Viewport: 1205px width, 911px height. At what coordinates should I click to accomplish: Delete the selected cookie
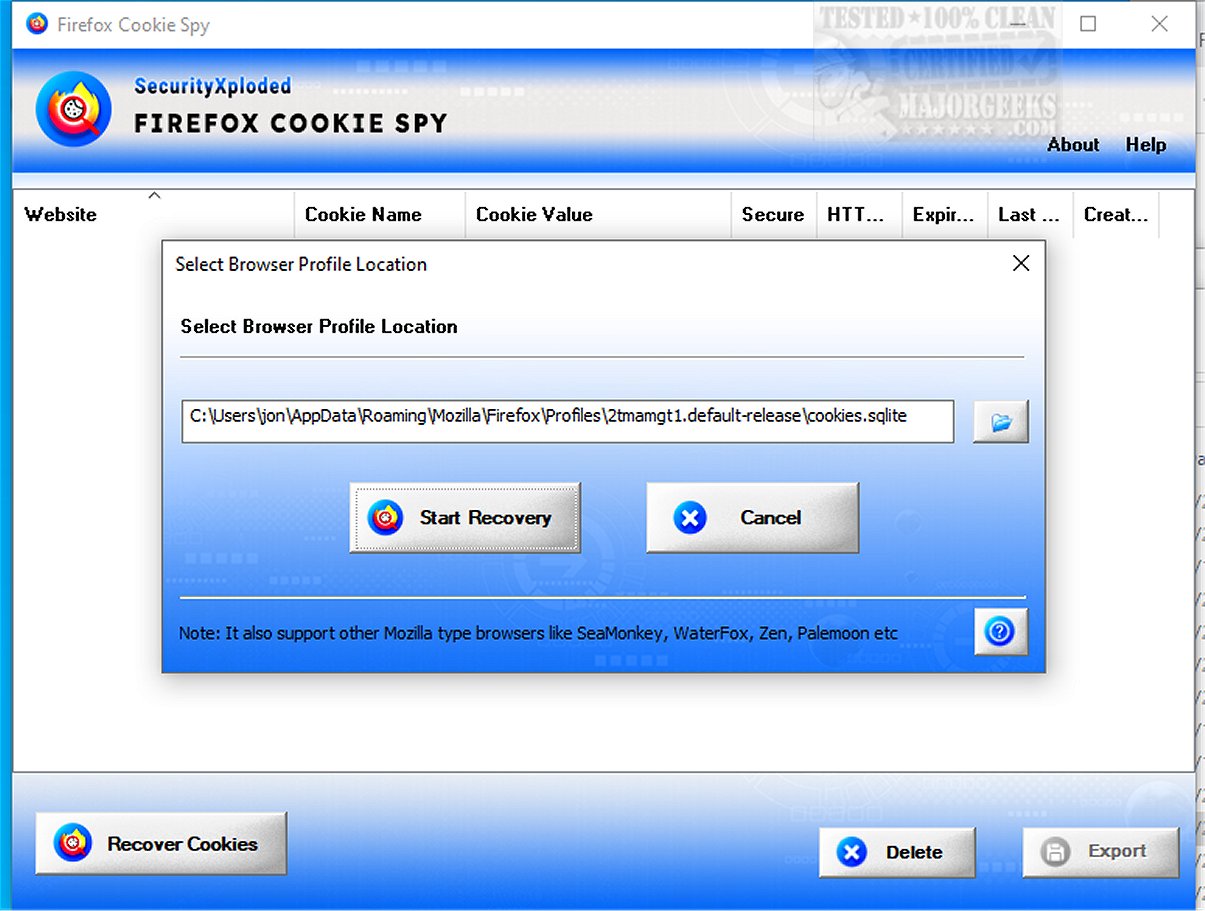[x=897, y=852]
